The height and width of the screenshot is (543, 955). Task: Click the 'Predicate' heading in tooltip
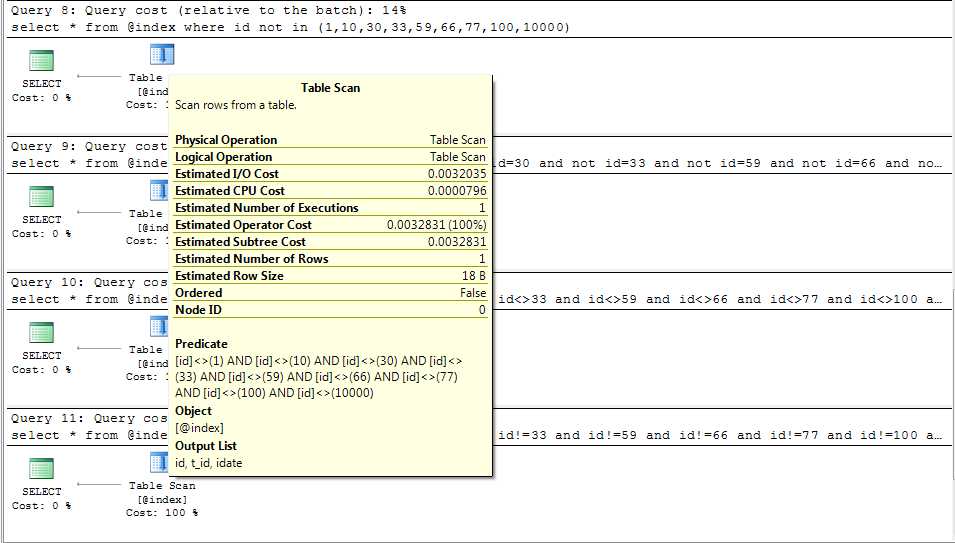point(201,344)
